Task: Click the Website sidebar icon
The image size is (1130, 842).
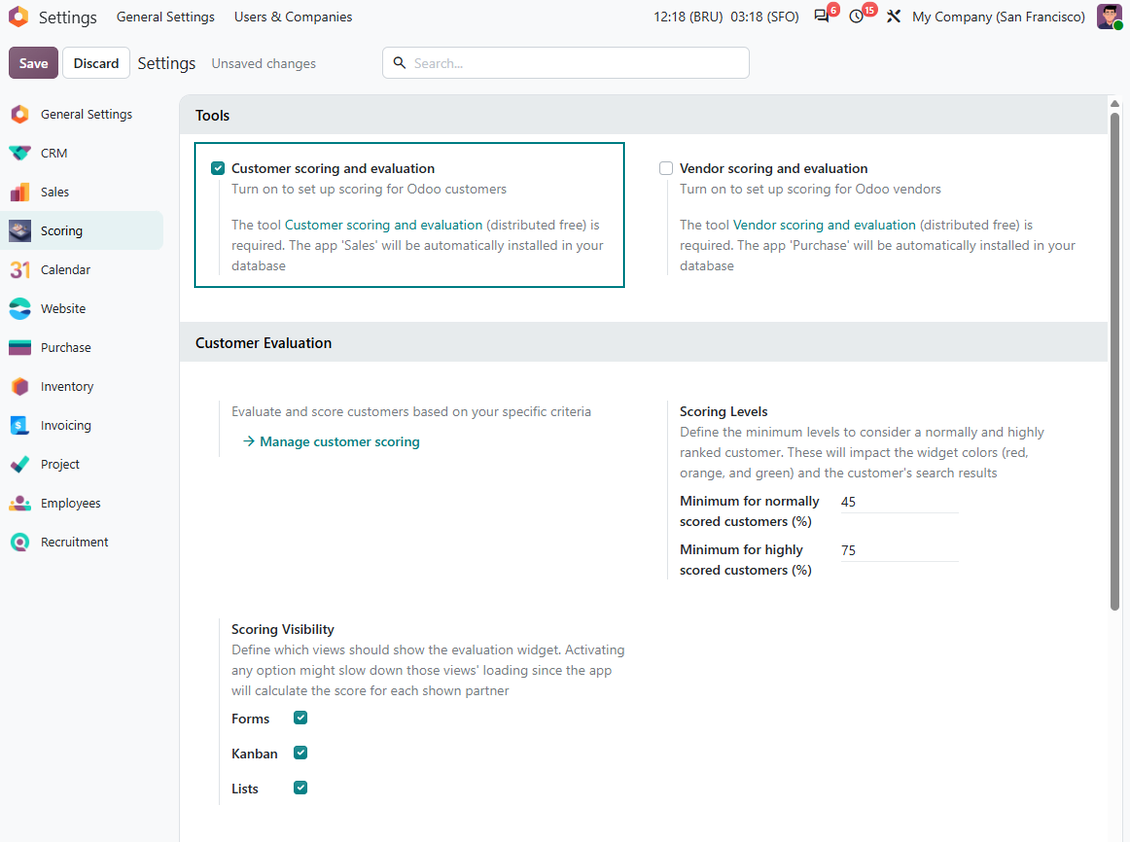Action: pyautogui.click(x=20, y=309)
